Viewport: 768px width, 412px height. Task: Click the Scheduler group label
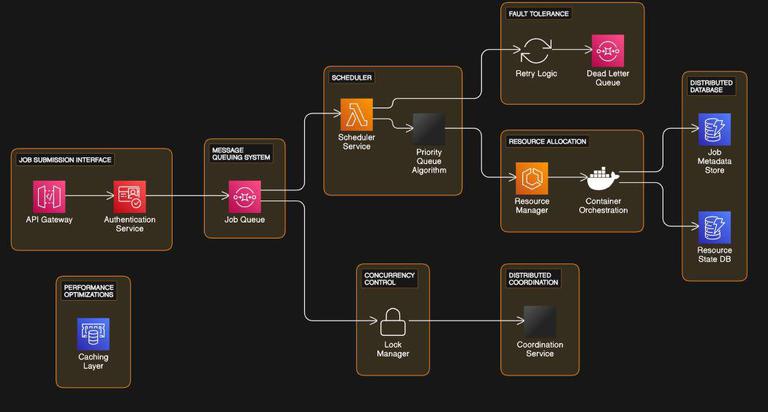tap(352, 77)
